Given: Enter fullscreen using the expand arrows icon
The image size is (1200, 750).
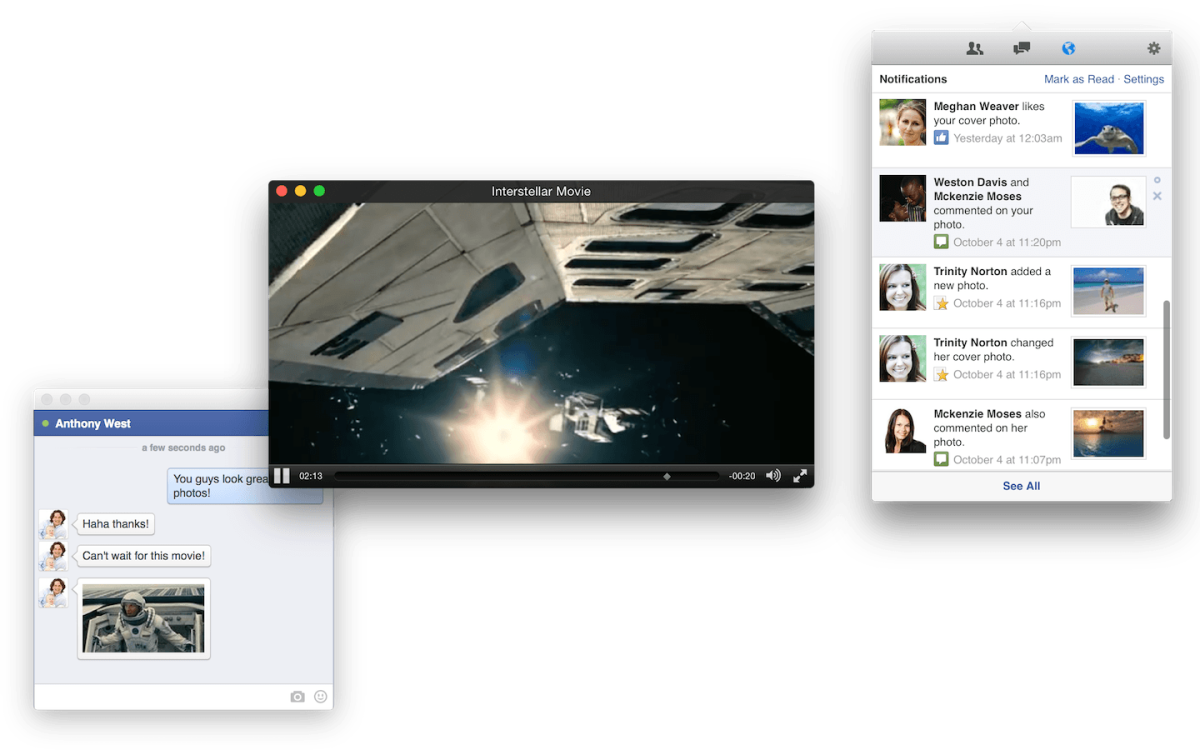Looking at the screenshot, I should (x=799, y=476).
